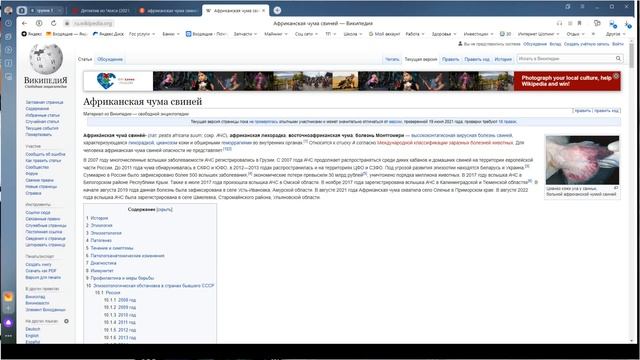This screenshot has width=640, height=360.
Task: Click the three-dots icon at side panel bottom
Action: [x=8, y=336]
